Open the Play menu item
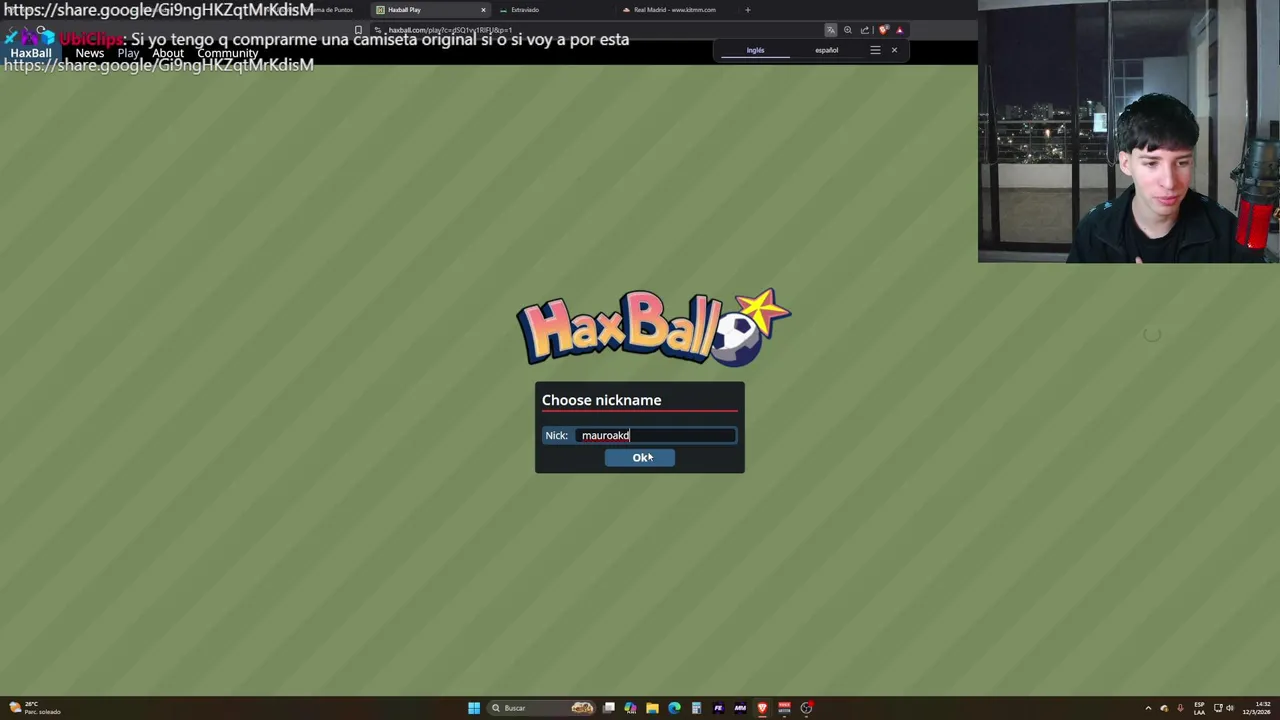1280x720 pixels. click(x=128, y=53)
